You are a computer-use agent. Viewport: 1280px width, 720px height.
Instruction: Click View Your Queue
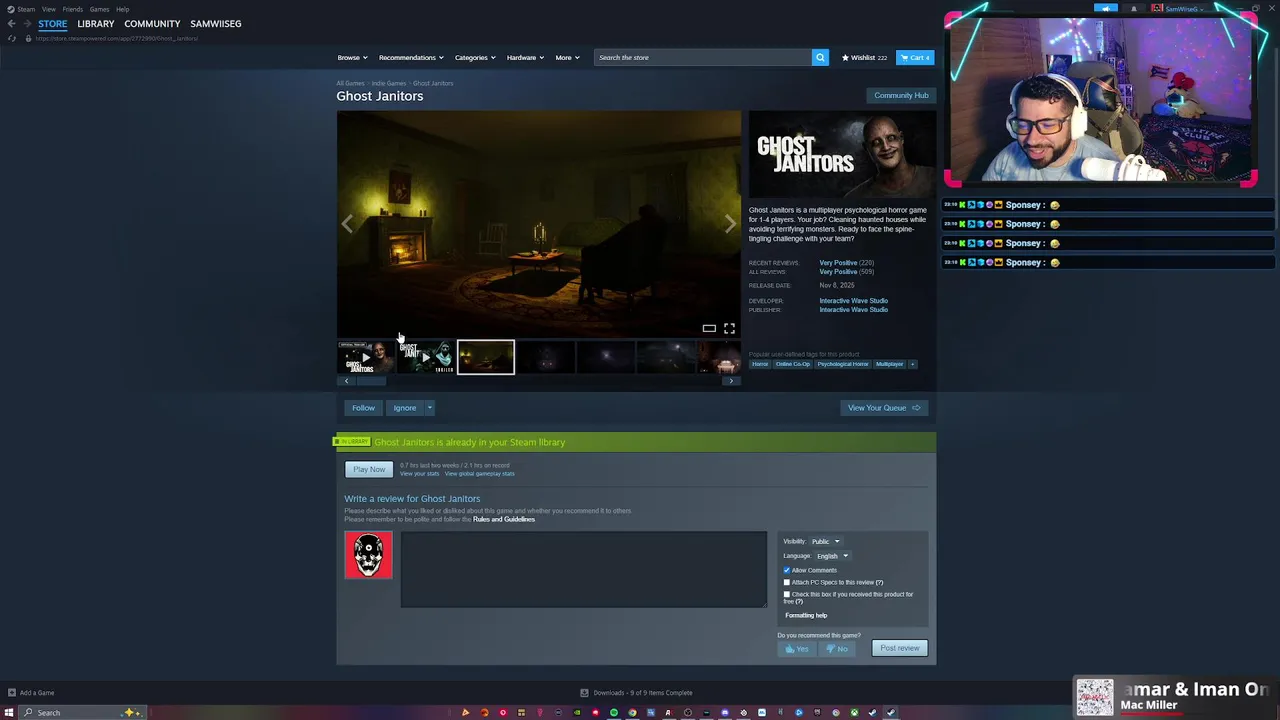tap(884, 408)
